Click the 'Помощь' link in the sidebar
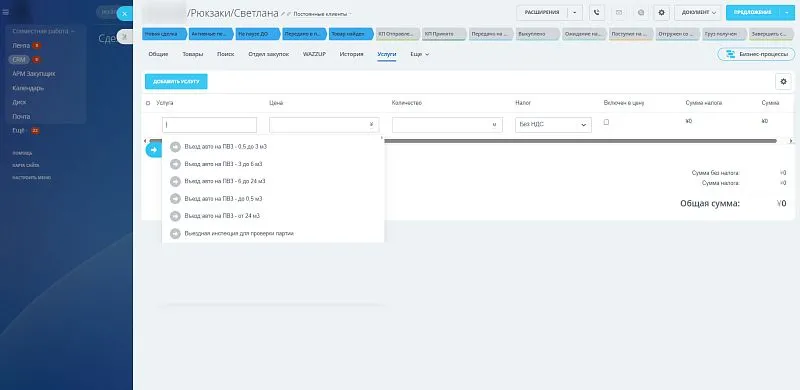 tap(22, 153)
